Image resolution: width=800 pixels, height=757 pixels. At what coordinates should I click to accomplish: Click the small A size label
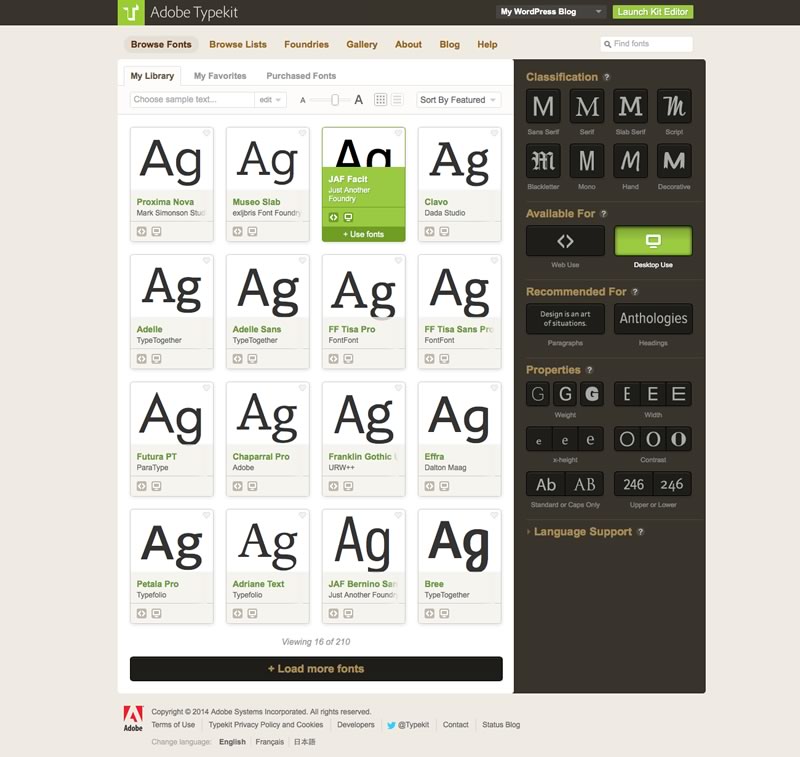(303, 100)
